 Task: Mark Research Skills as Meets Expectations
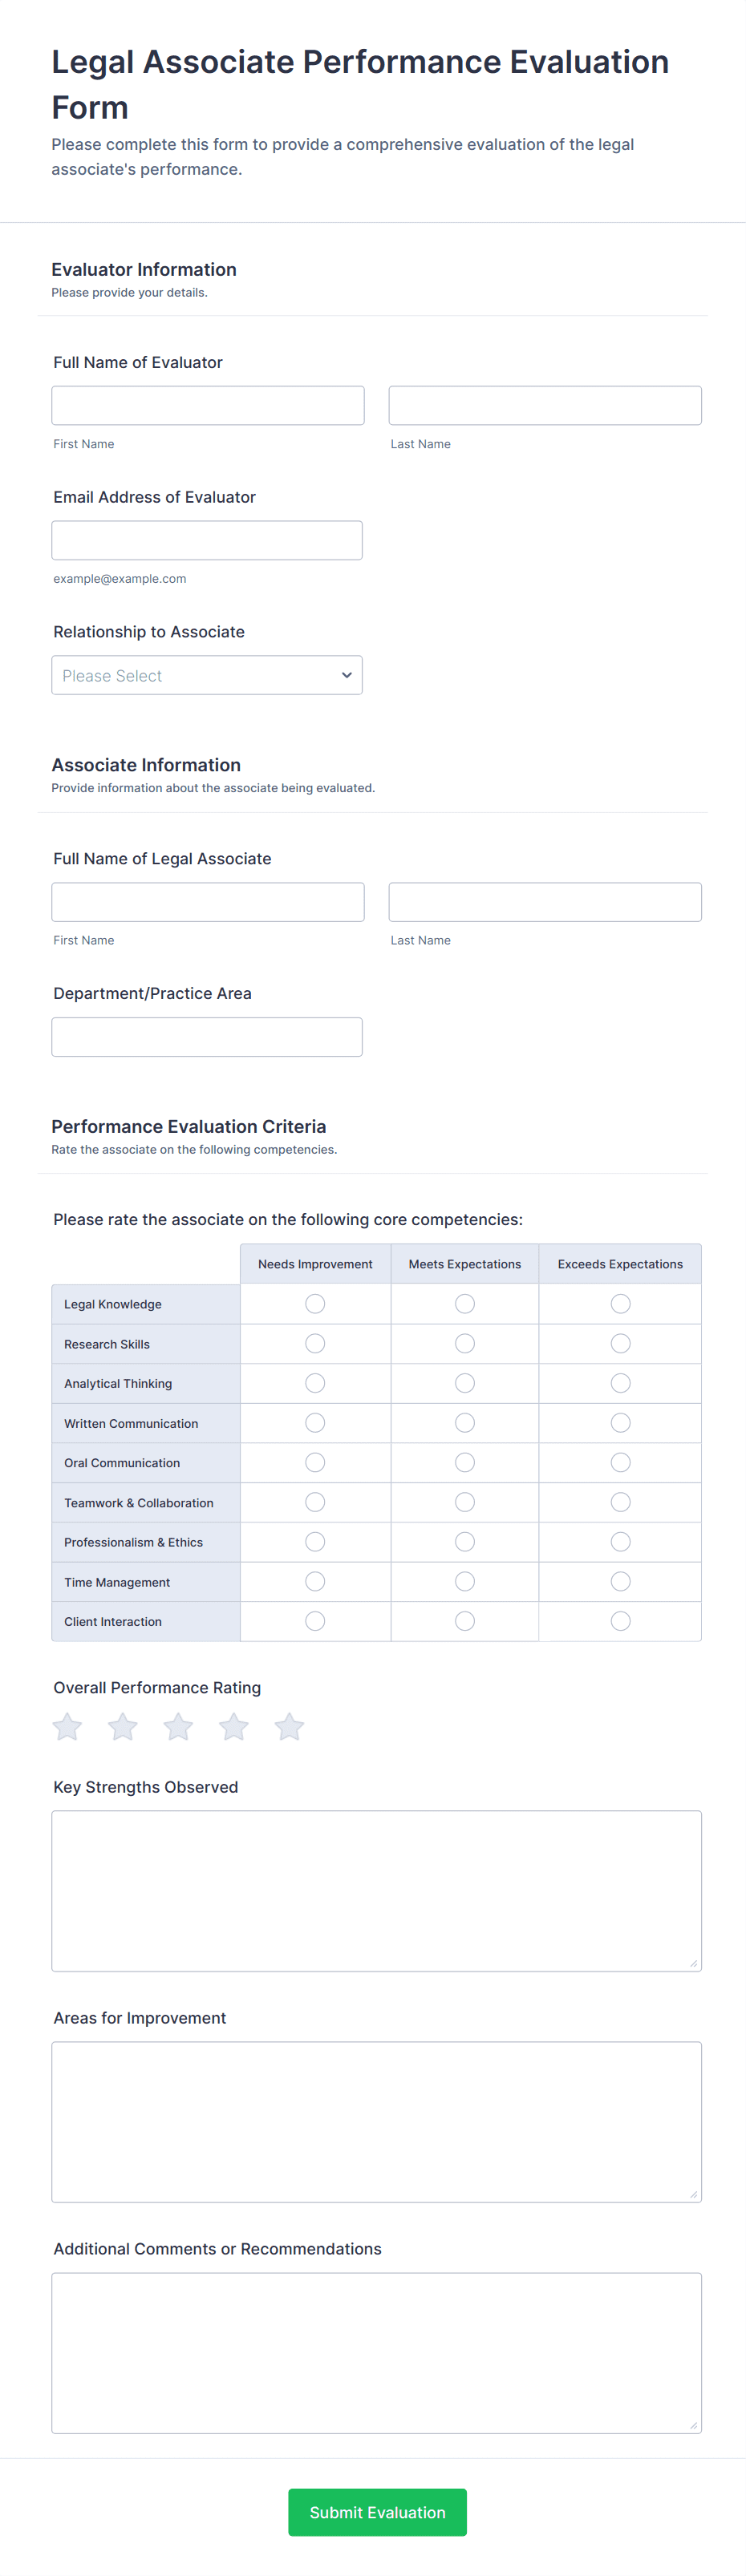[x=465, y=1343]
